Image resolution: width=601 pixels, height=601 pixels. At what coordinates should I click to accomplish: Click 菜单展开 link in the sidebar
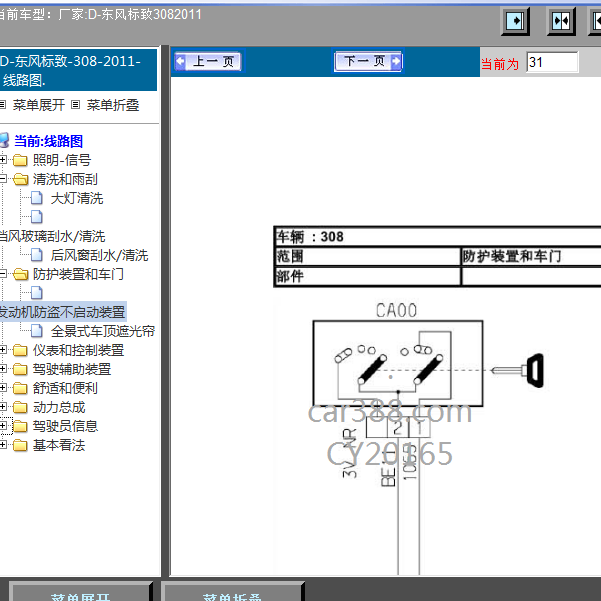coord(38,105)
